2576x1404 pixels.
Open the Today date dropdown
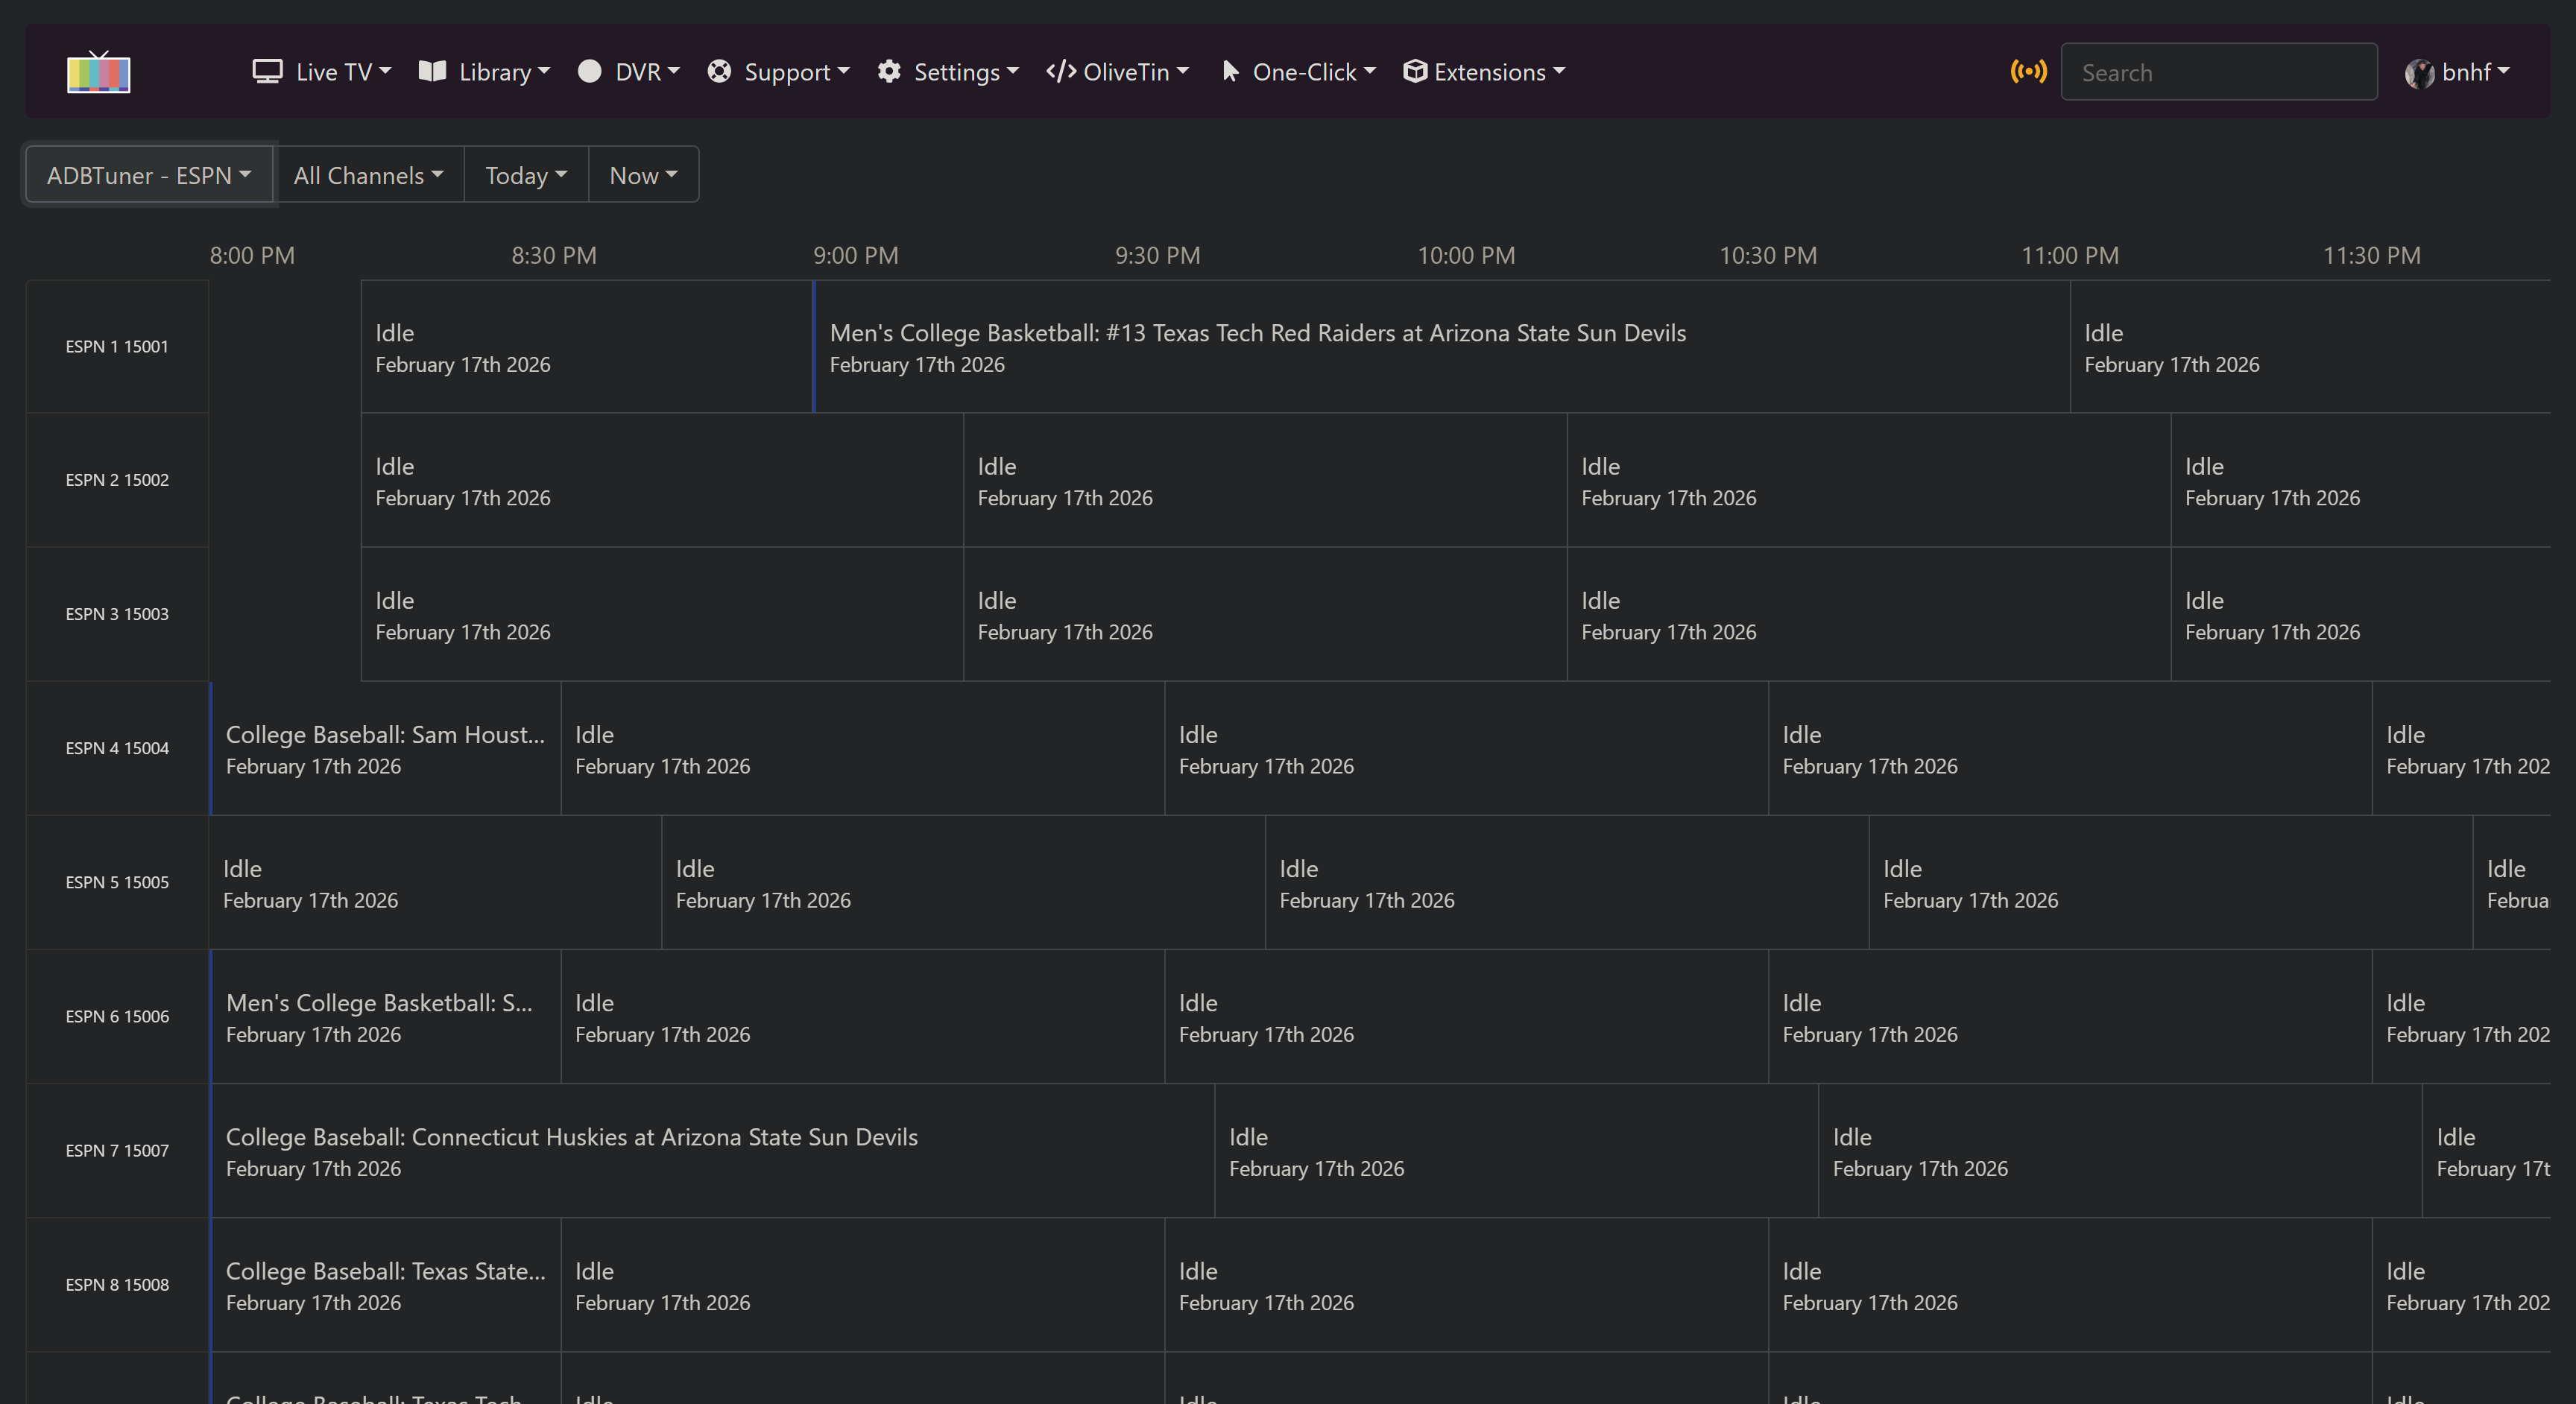(x=526, y=175)
